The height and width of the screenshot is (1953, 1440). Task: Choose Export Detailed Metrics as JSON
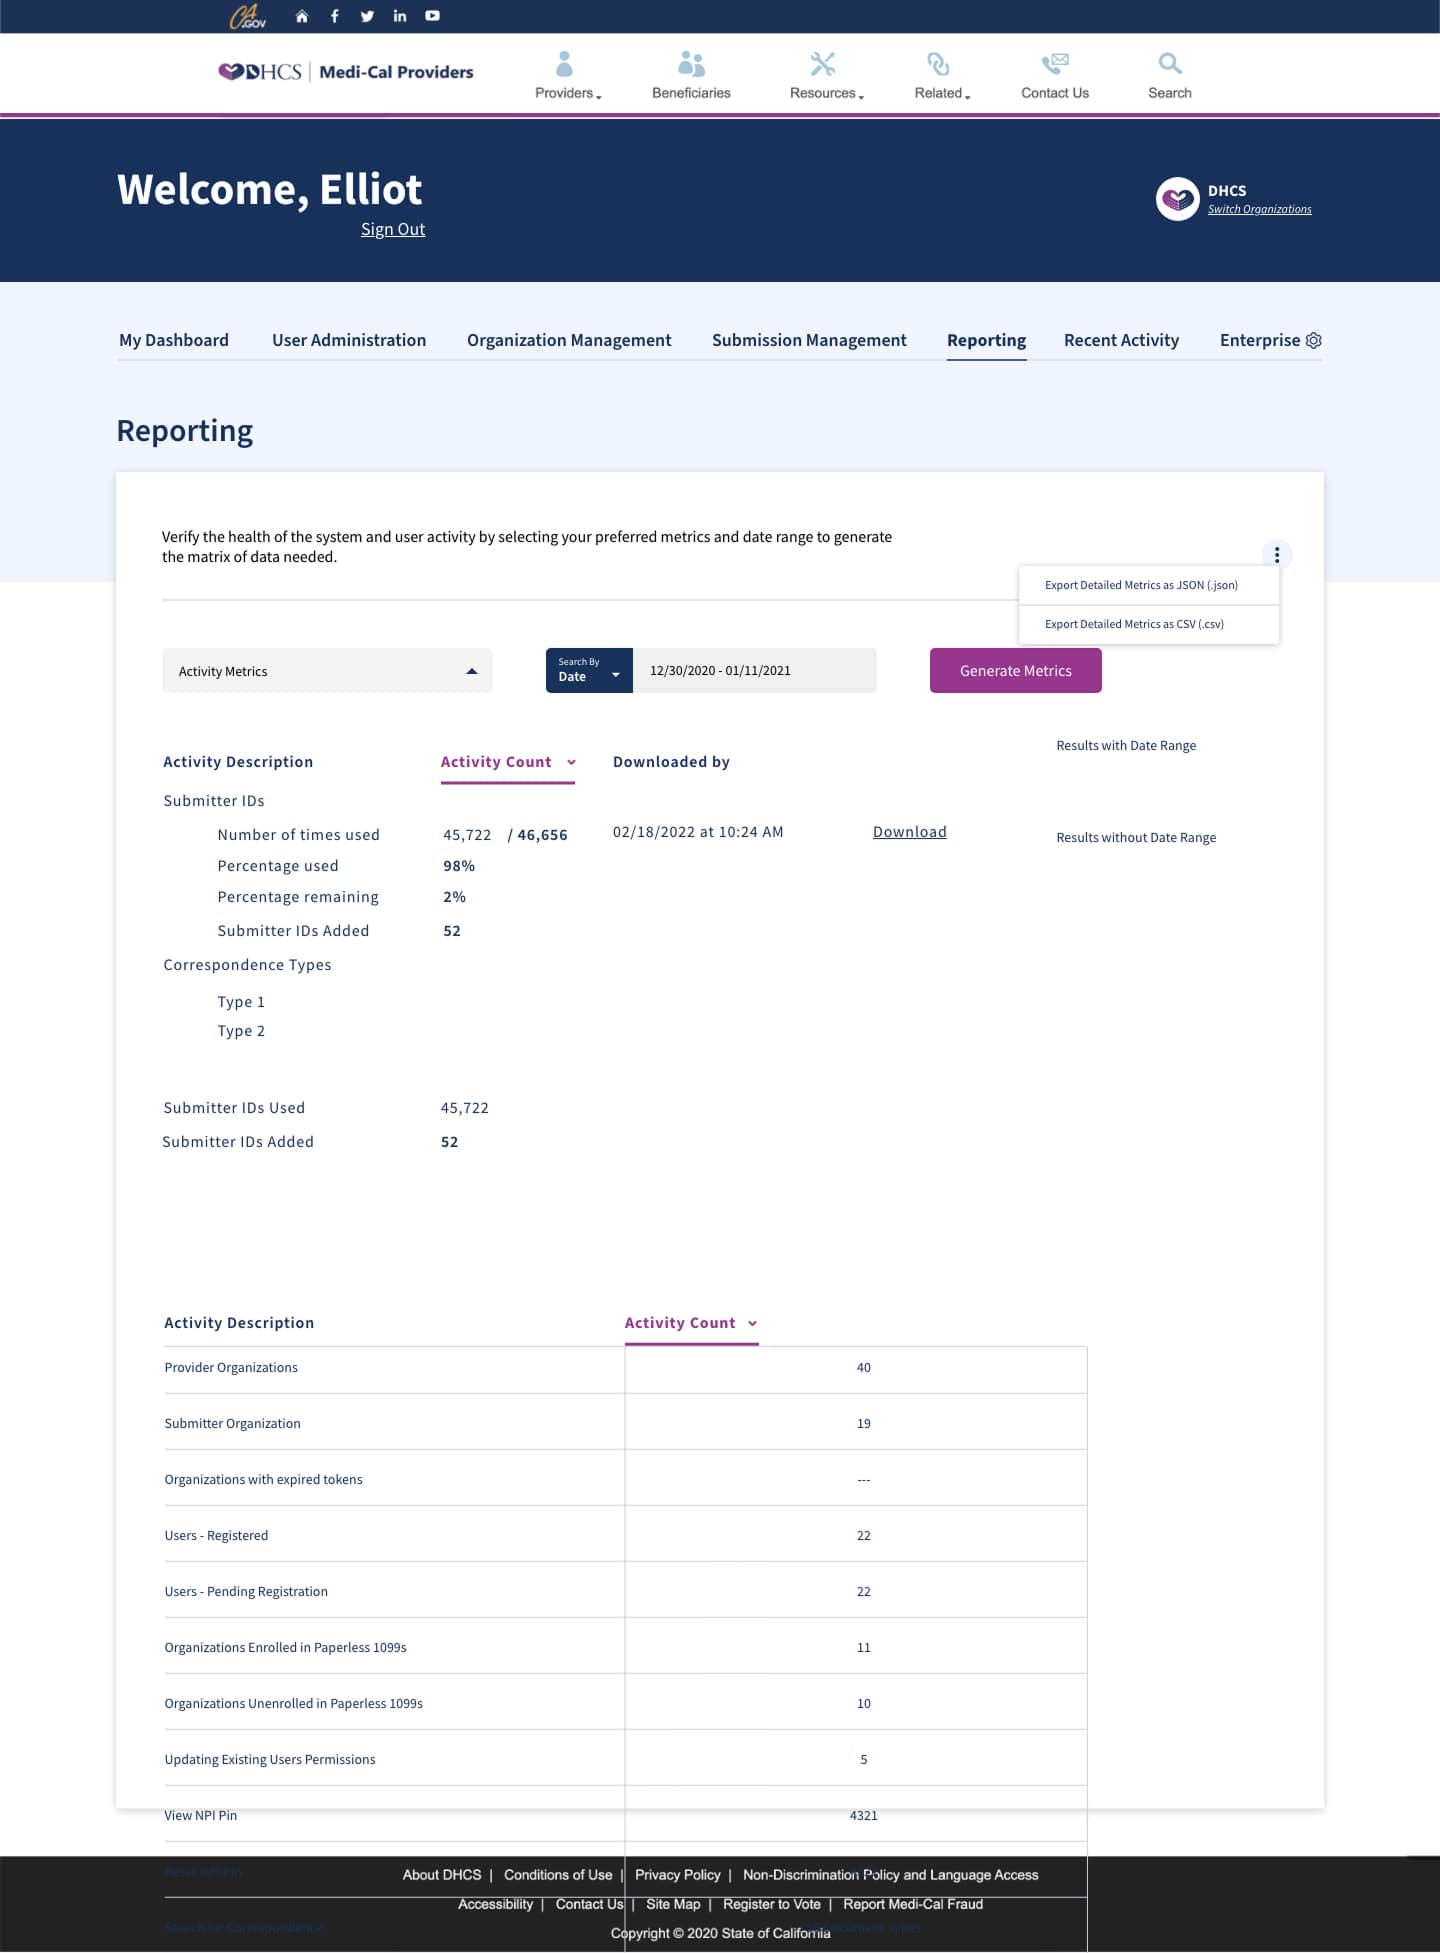click(1149, 585)
